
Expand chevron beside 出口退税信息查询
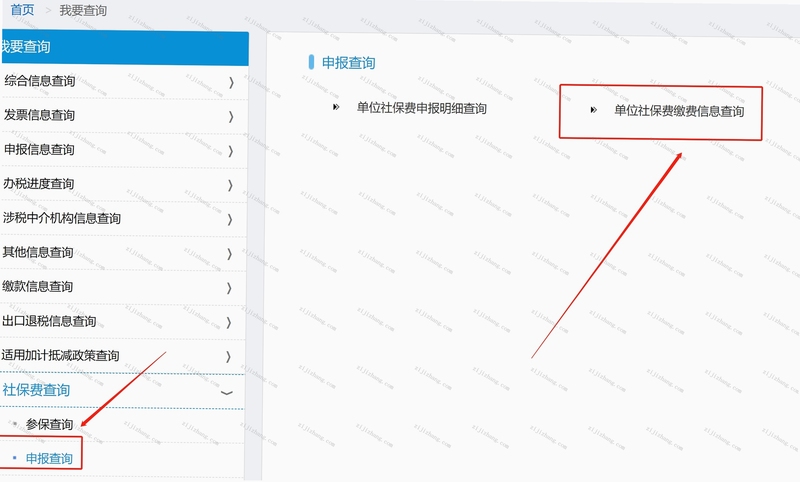pyautogui.click(x=229, y=322)
